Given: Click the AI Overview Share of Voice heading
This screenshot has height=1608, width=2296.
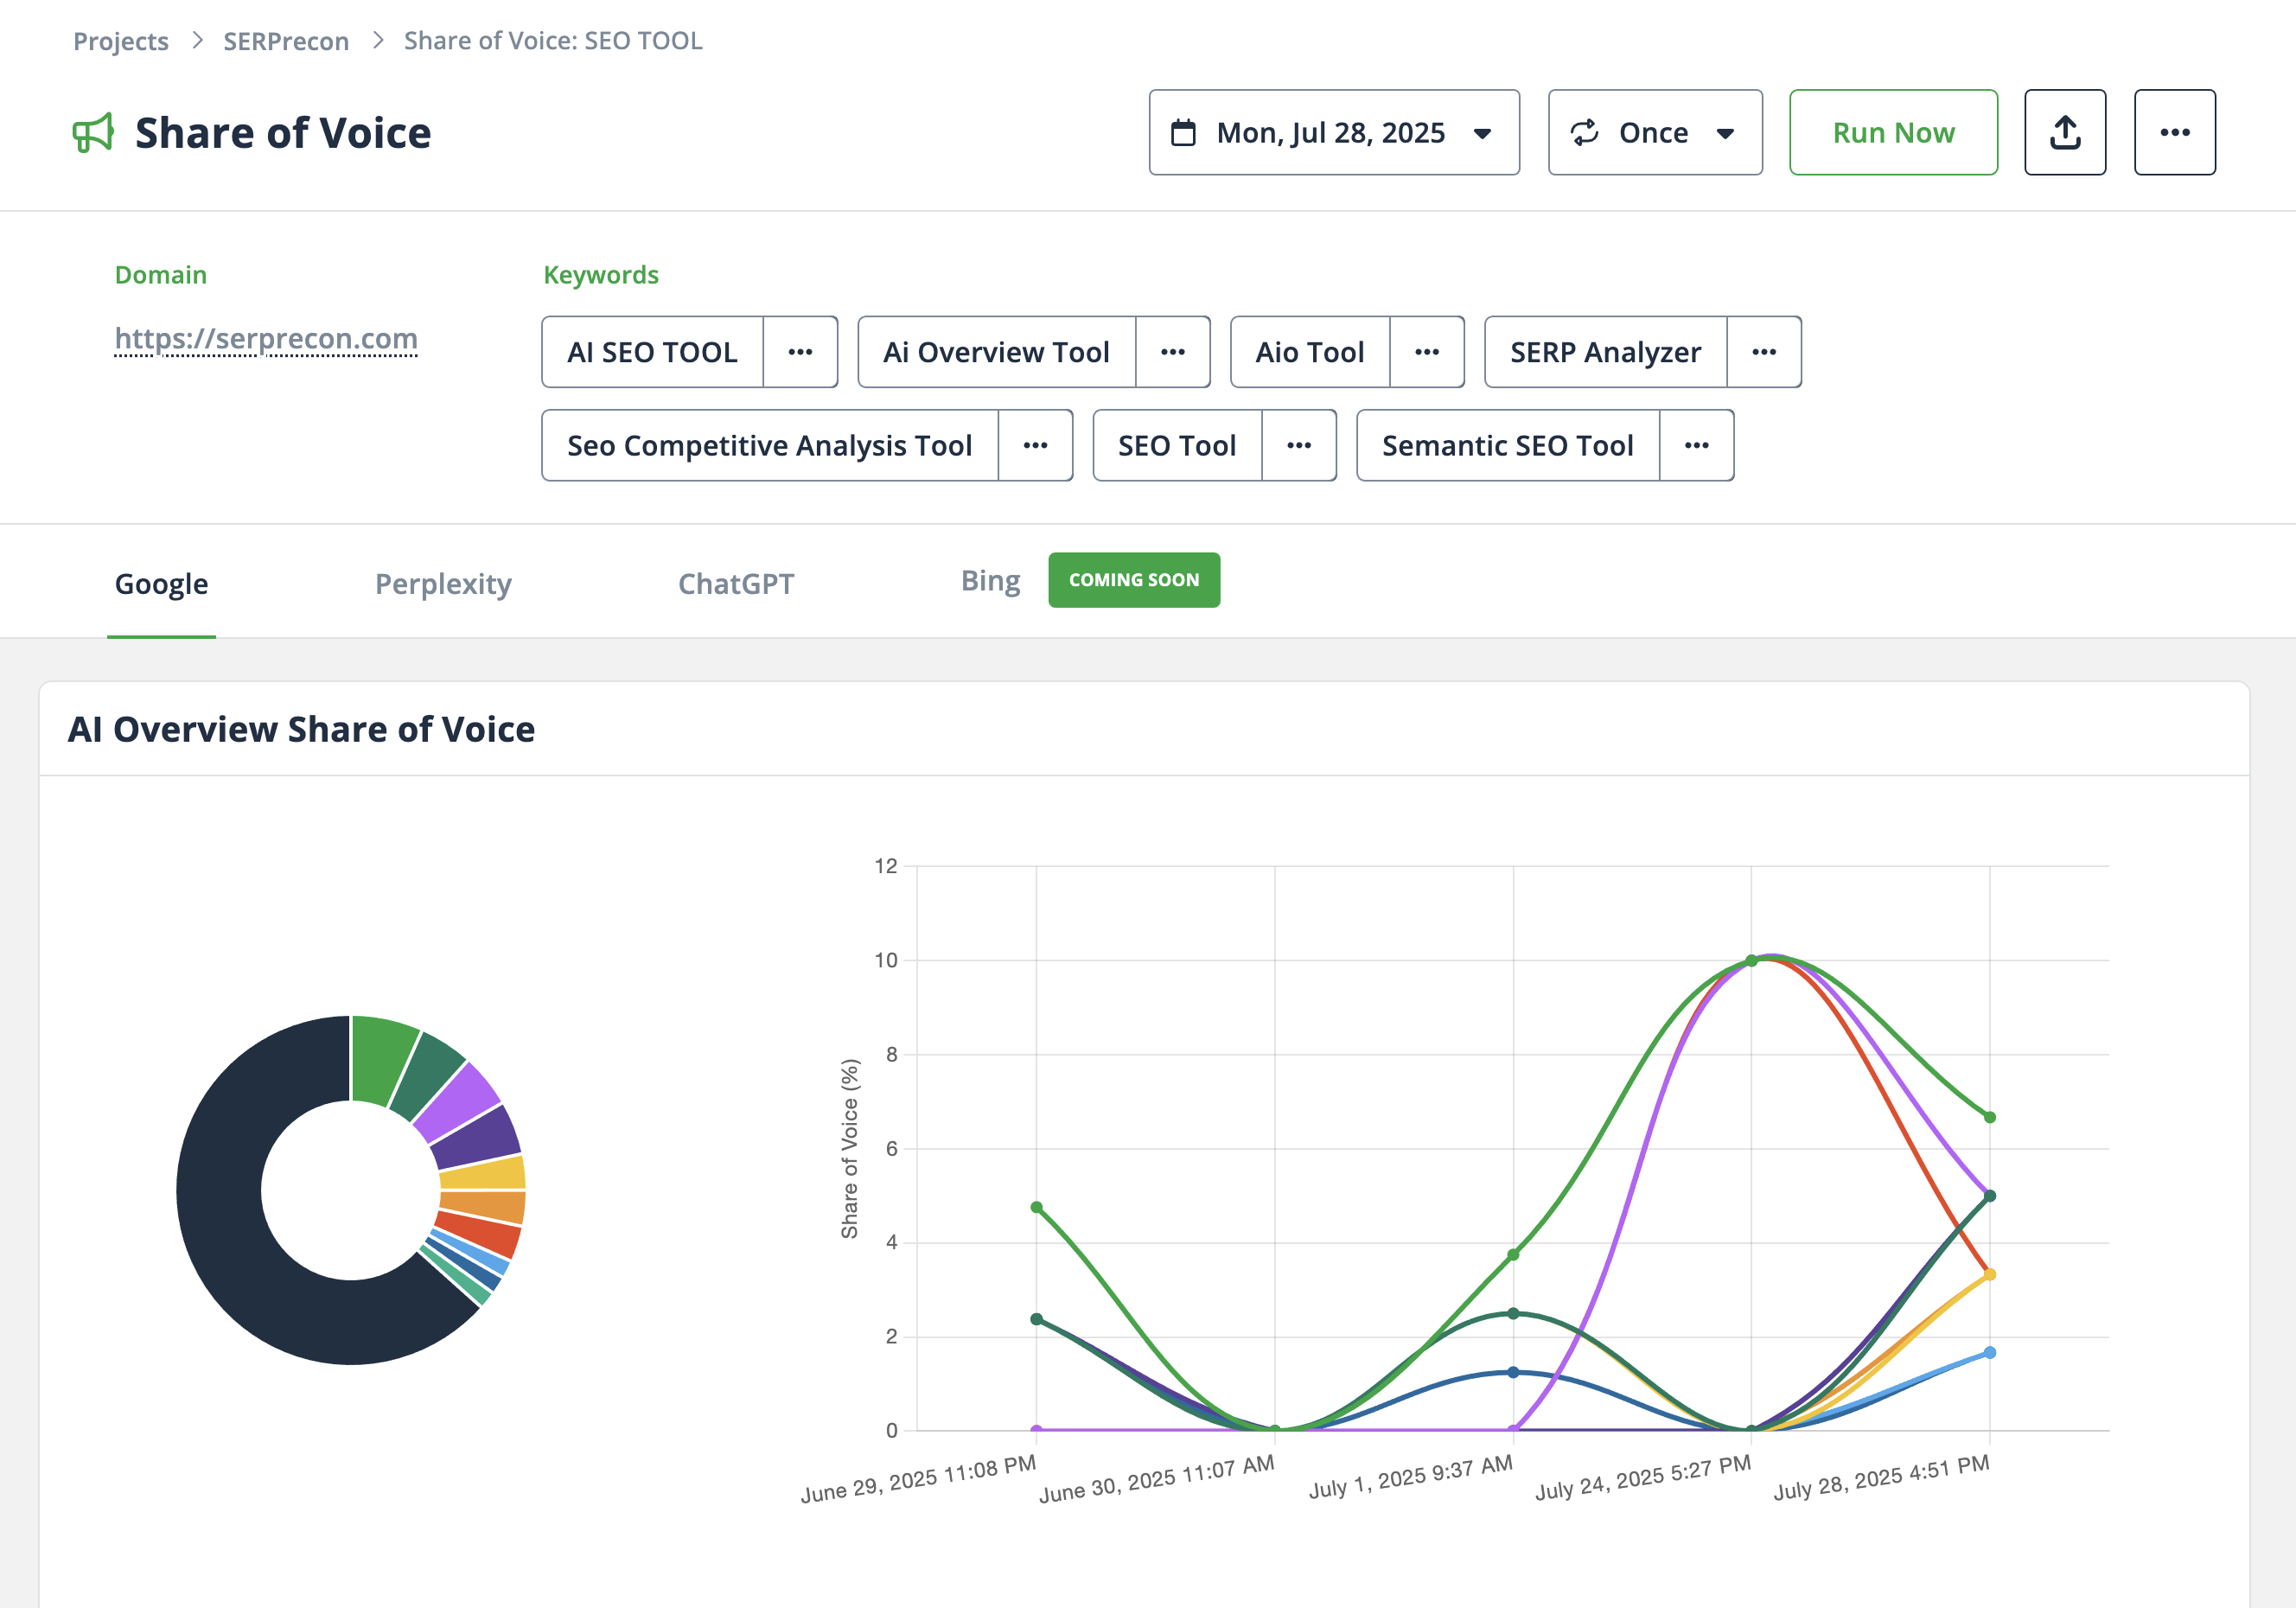Looking at the screenshot, I should (x=301, y=729).
